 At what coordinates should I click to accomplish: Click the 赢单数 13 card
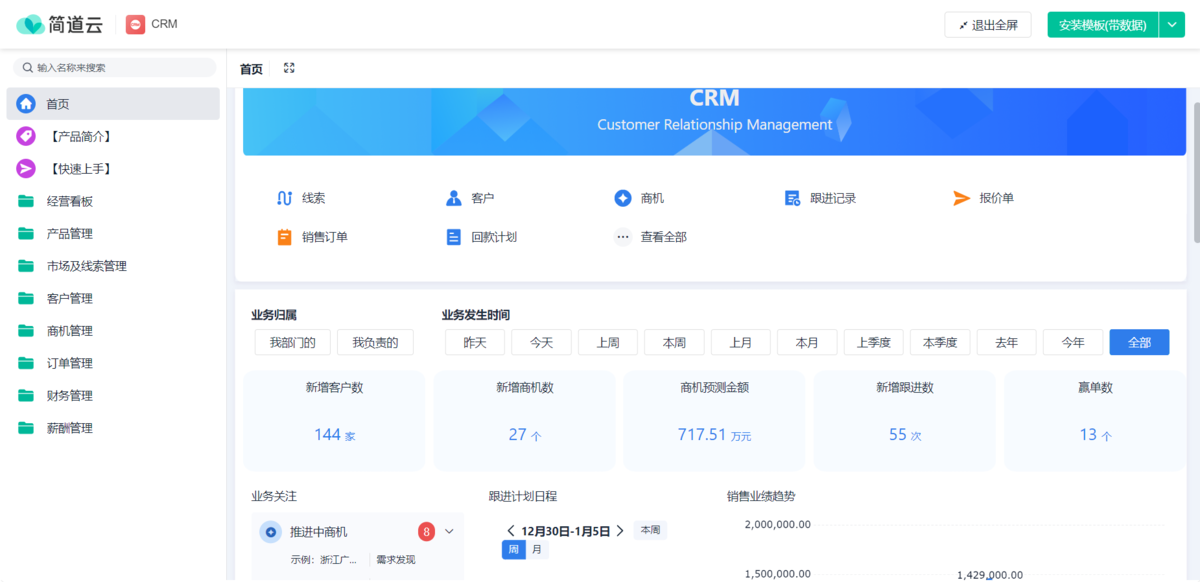pos(1095,421)
